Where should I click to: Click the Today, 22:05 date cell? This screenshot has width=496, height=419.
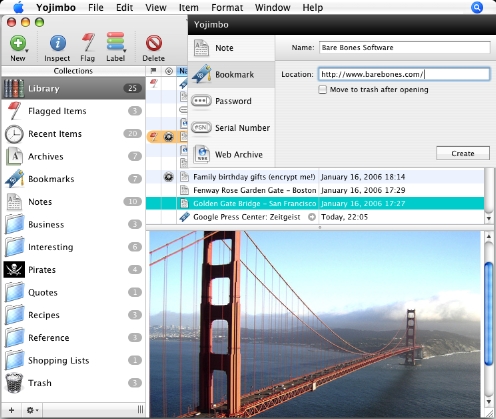tap(344, 217)
